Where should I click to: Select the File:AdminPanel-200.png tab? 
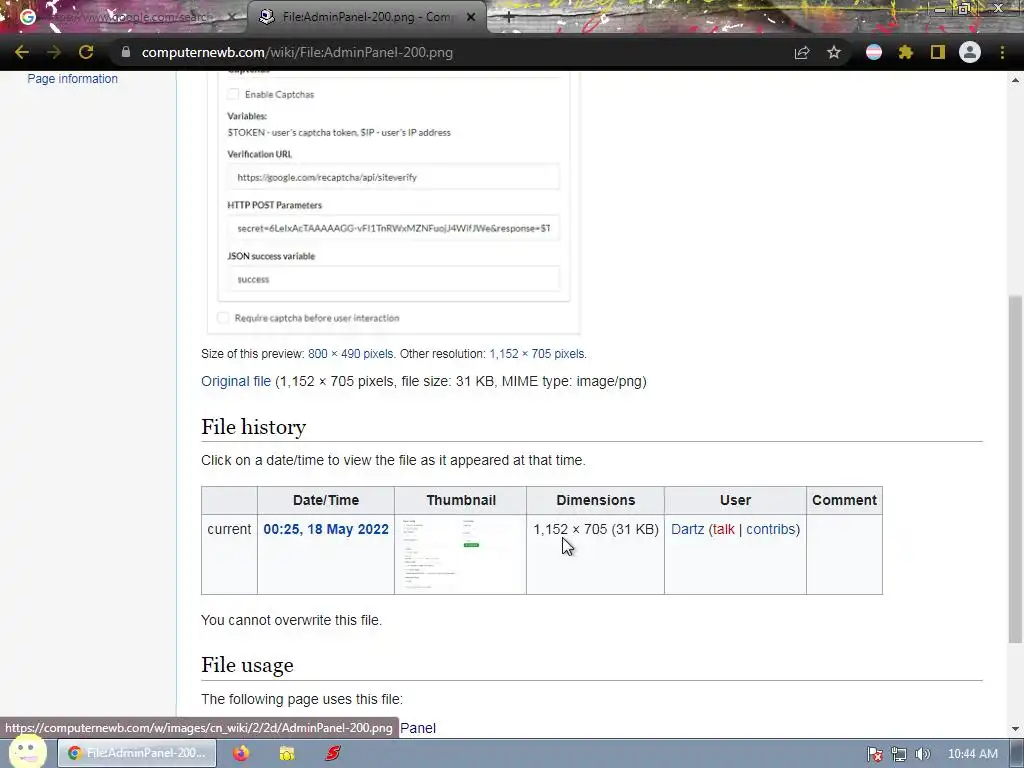coord(367,17)
